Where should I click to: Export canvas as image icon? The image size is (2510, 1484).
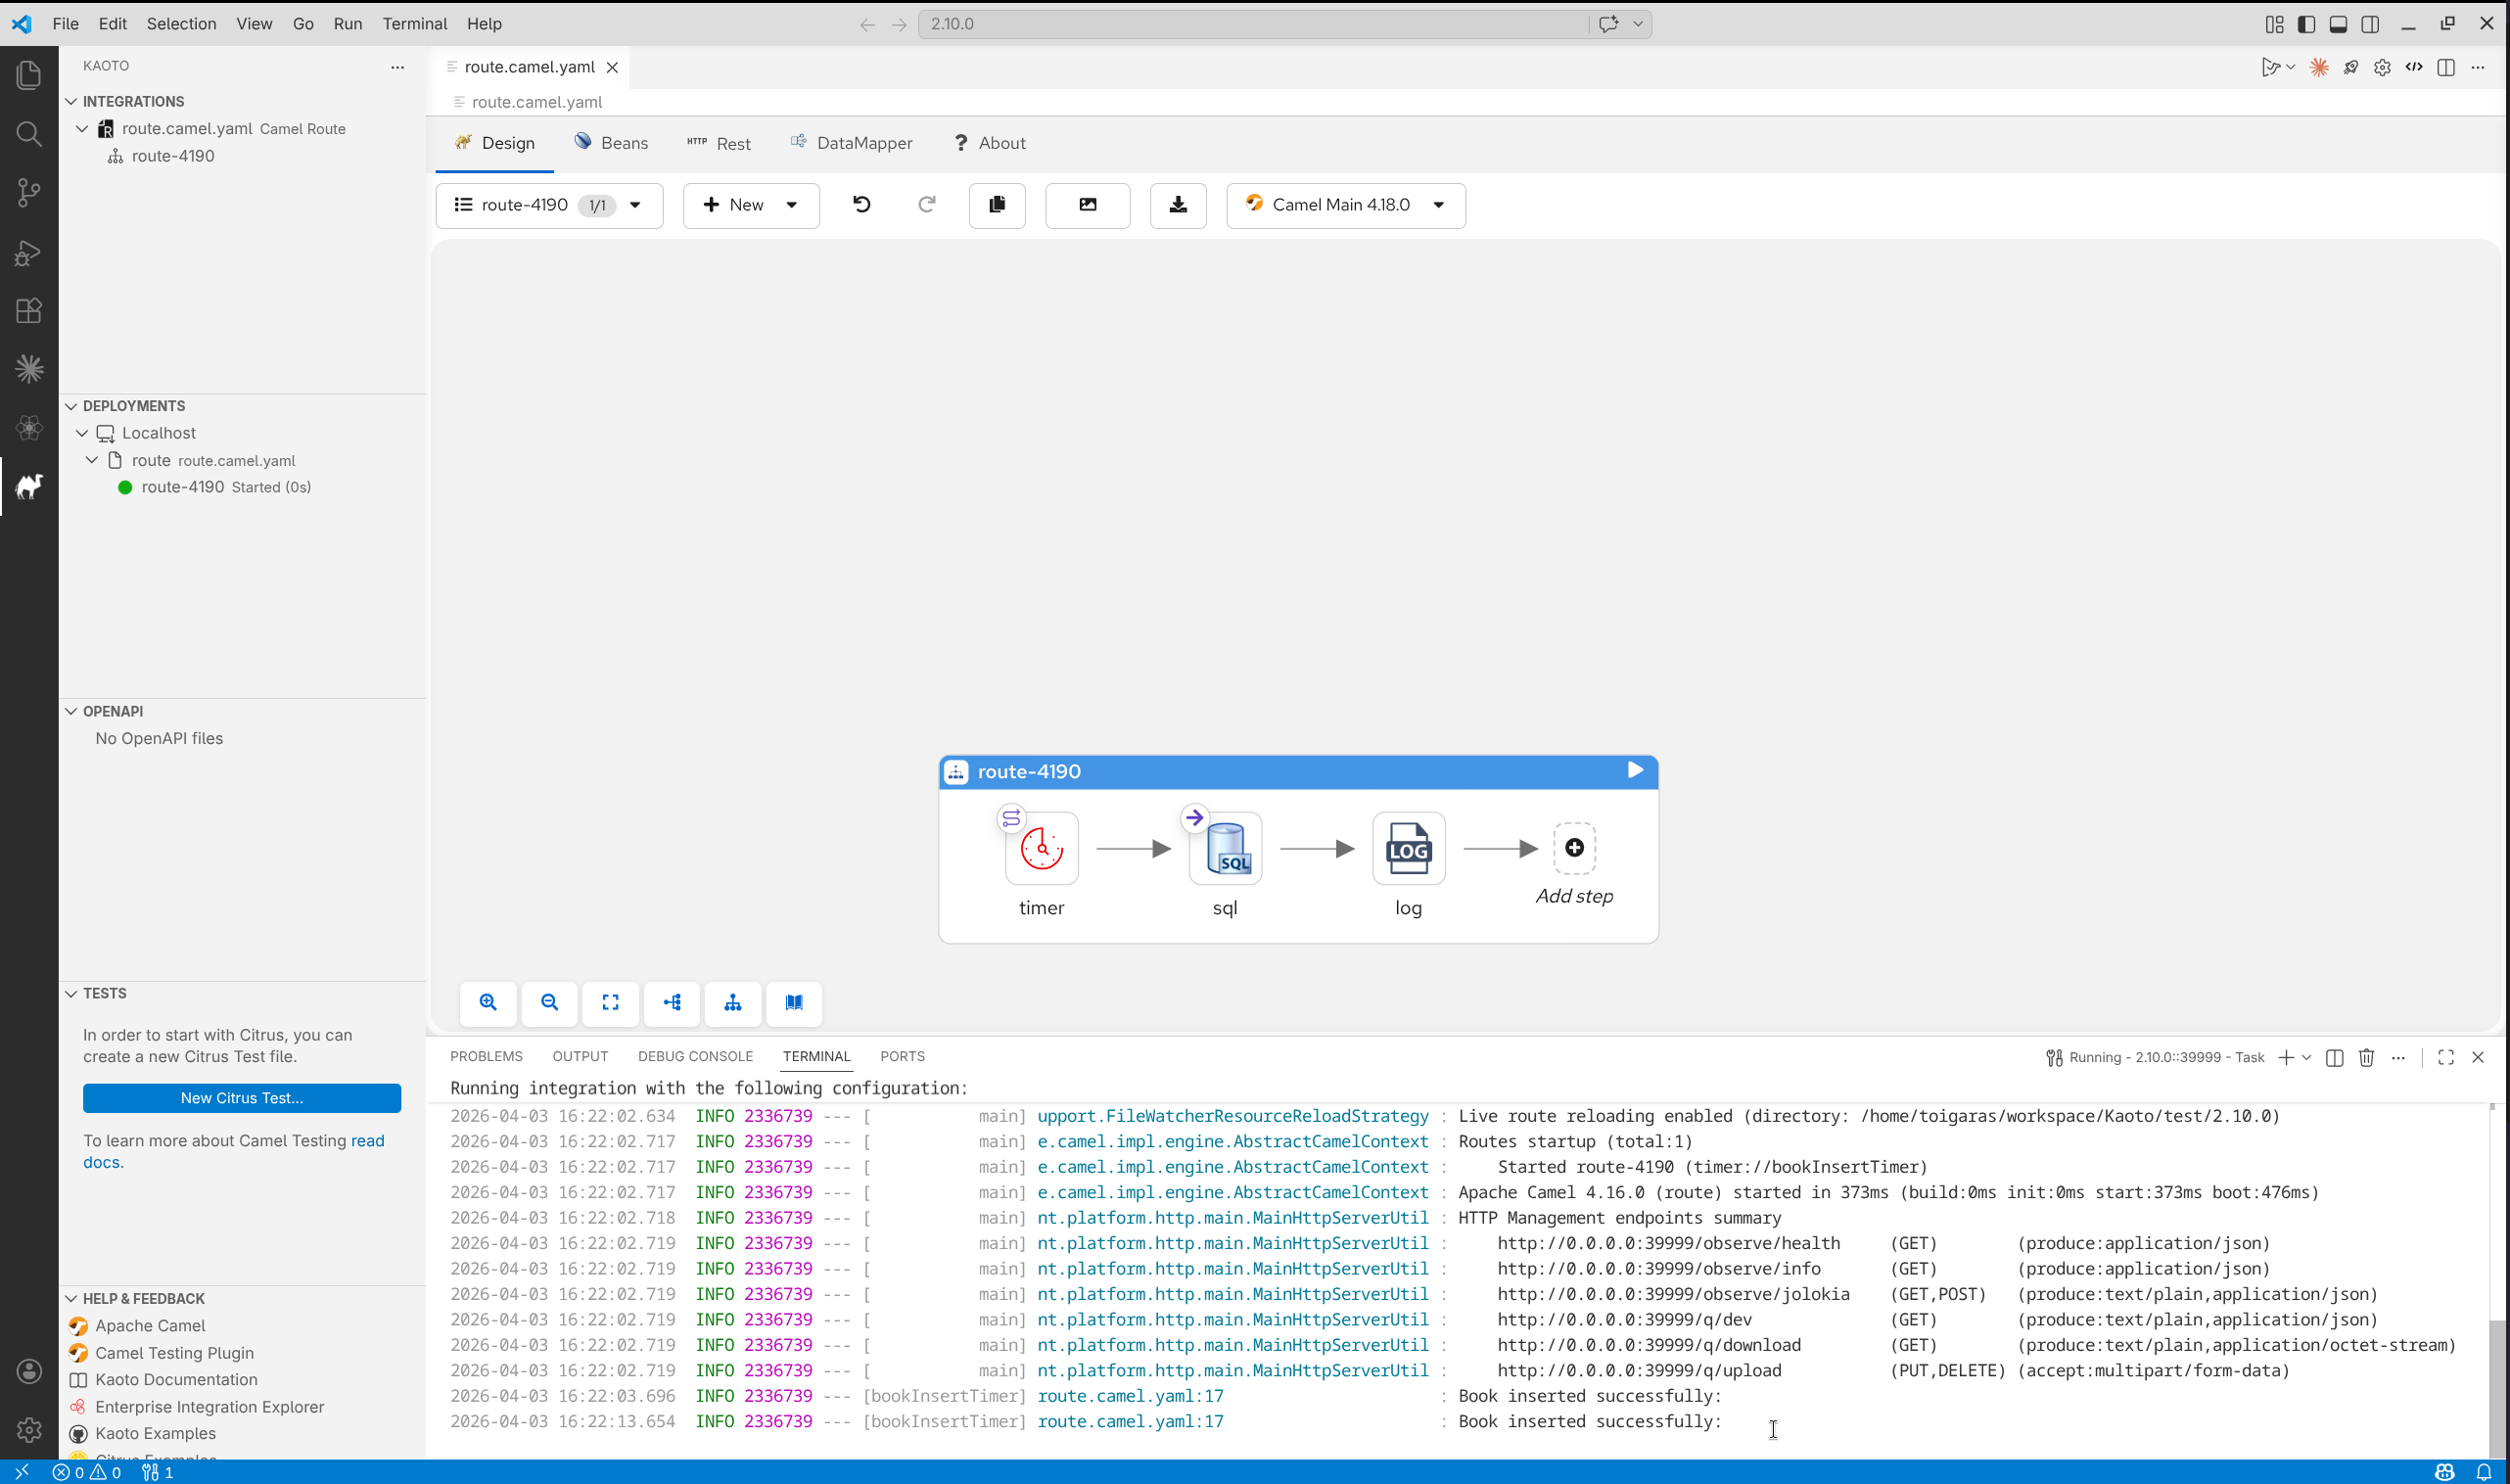click(1087, 205)
